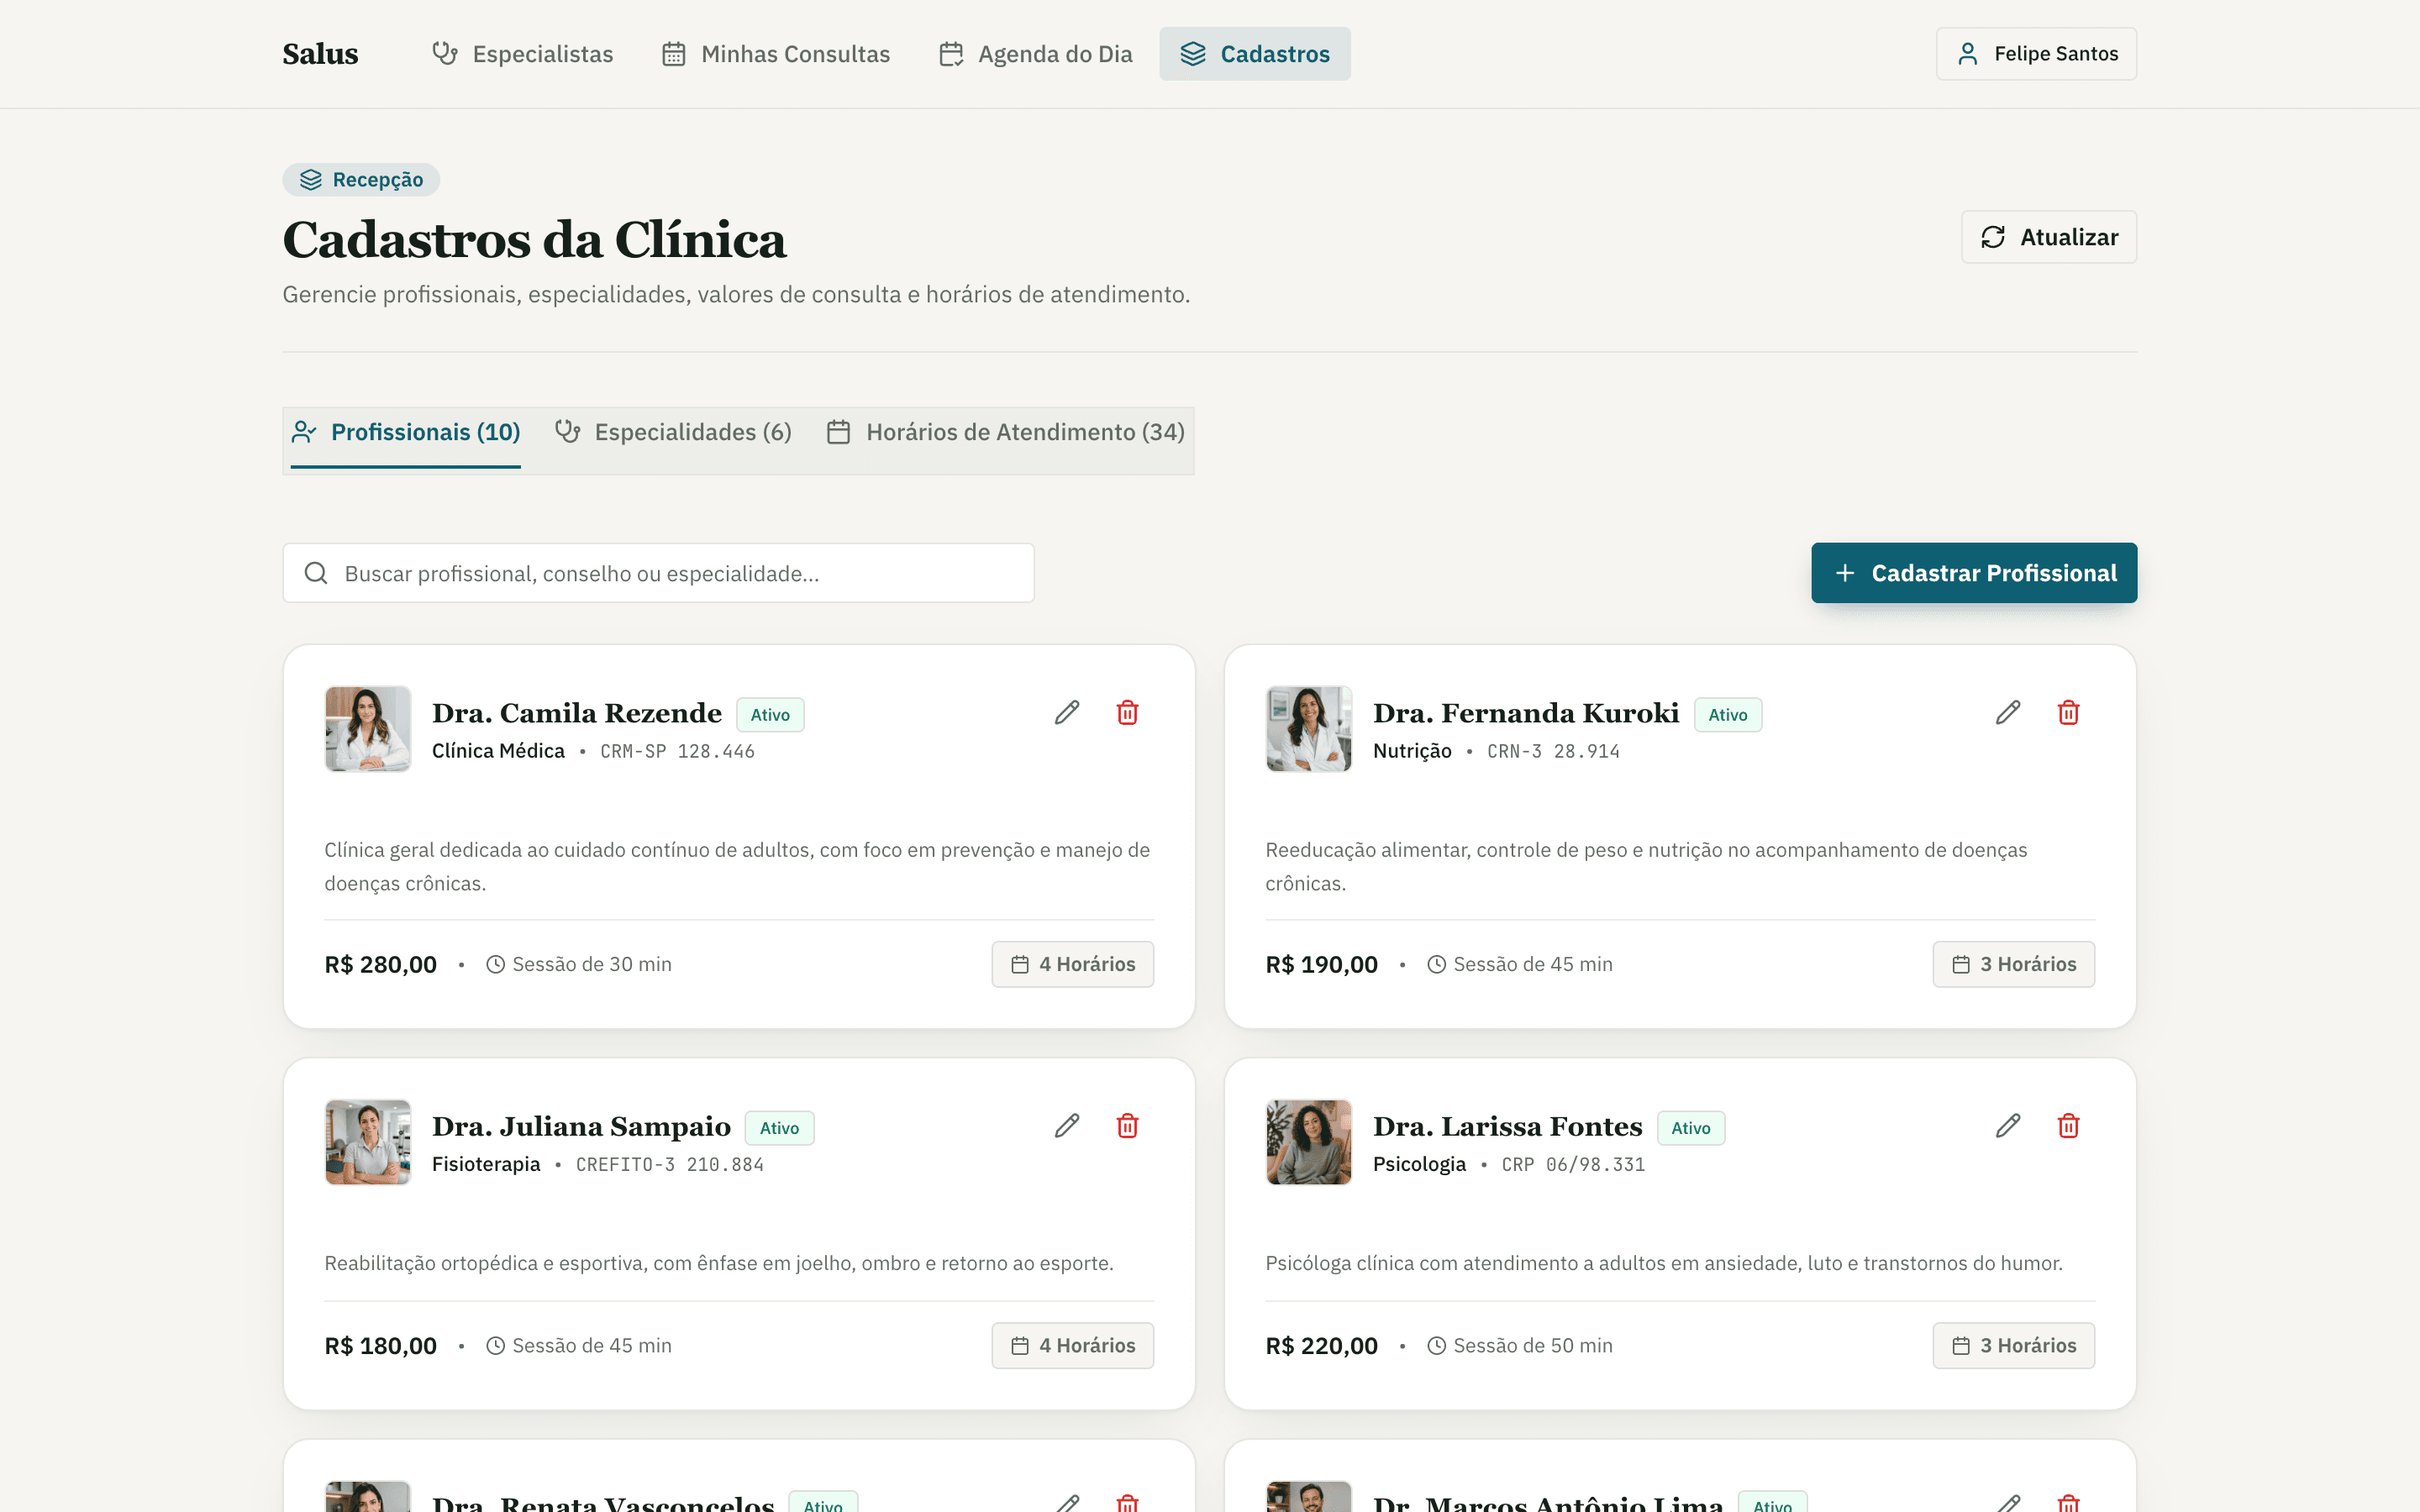Go to Agenda do Dia
This screenshot has height=1512, width=2420.
click(1036, 54)
